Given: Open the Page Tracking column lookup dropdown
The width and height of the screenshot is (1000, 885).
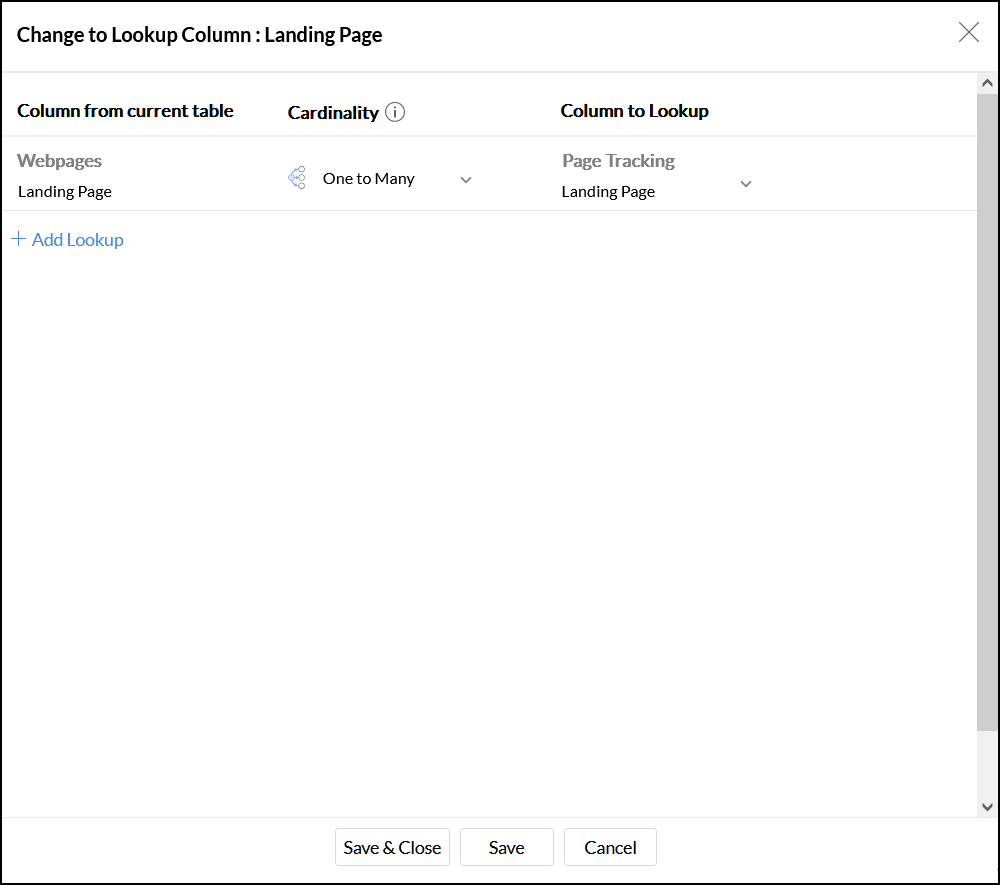Looking at the screenshot, I should [x=745, y=184].
